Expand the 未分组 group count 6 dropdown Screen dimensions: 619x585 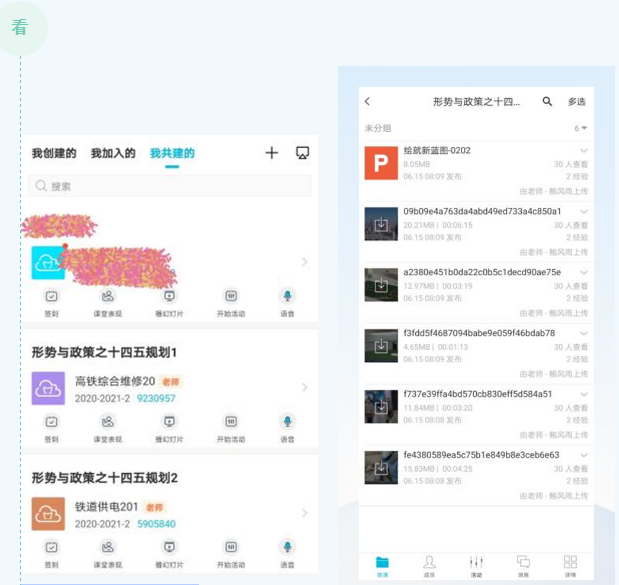(581, 128)
